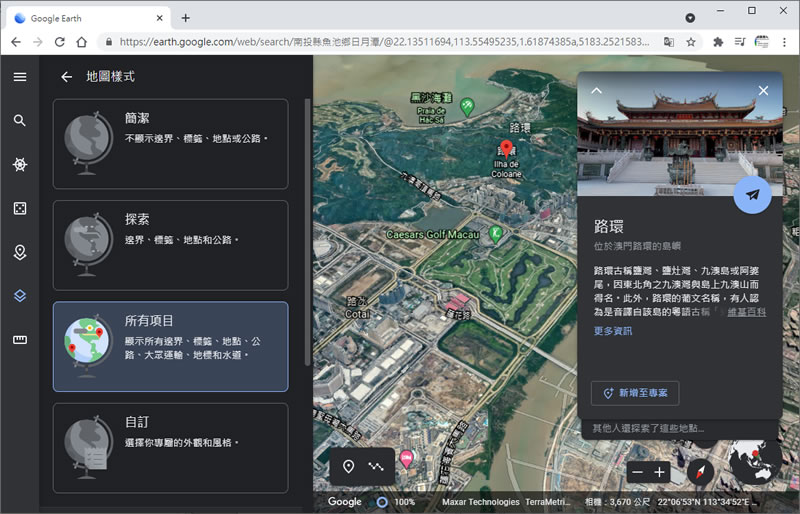The image size is (800, 514).
Task: Go back in browser history
Action: click(x=16, y=42)
